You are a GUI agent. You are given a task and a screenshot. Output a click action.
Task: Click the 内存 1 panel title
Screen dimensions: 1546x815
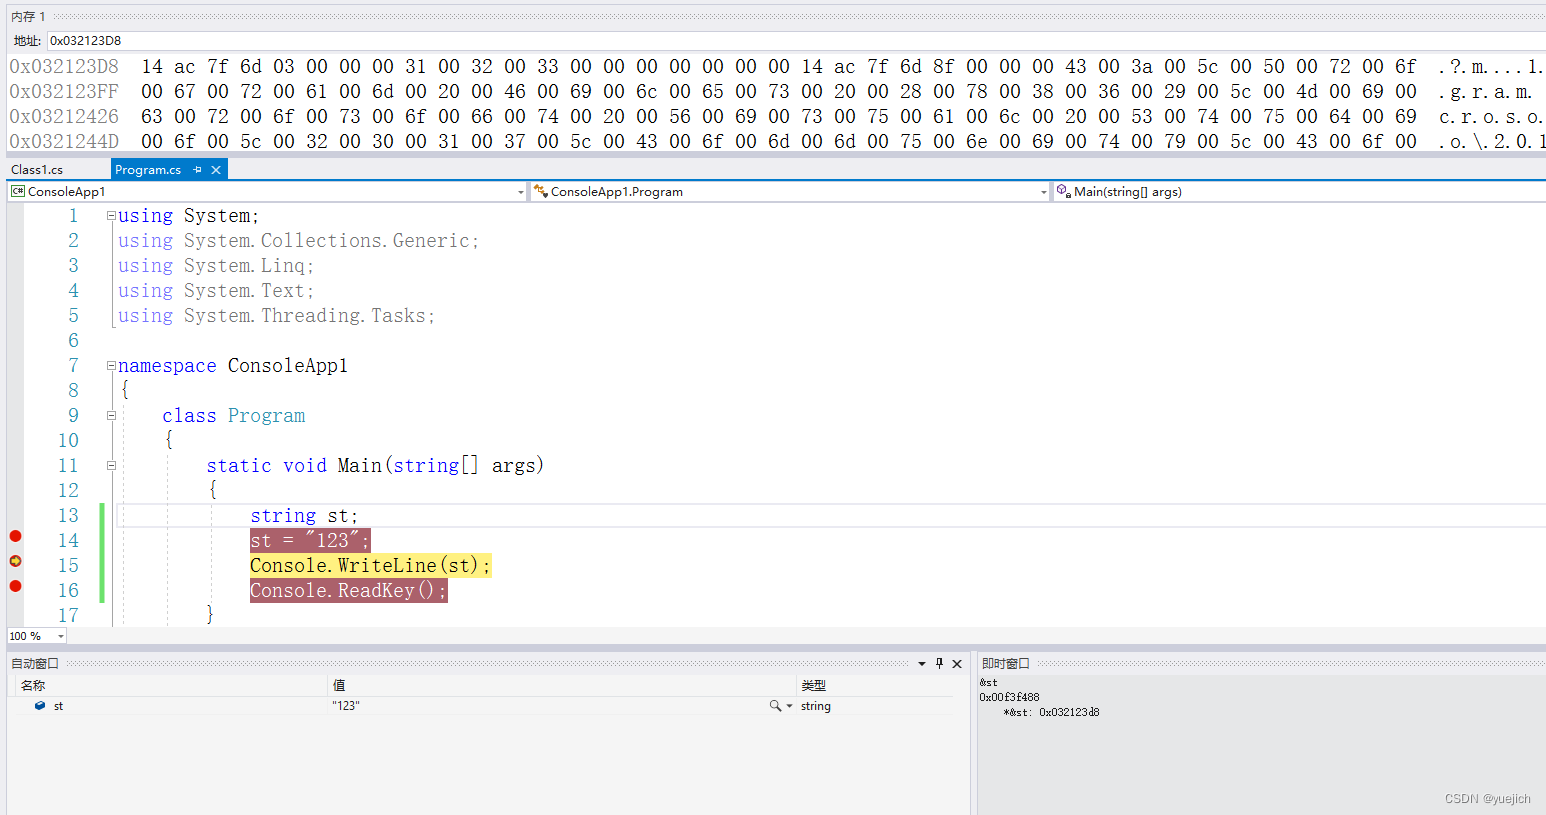(28, 17)
